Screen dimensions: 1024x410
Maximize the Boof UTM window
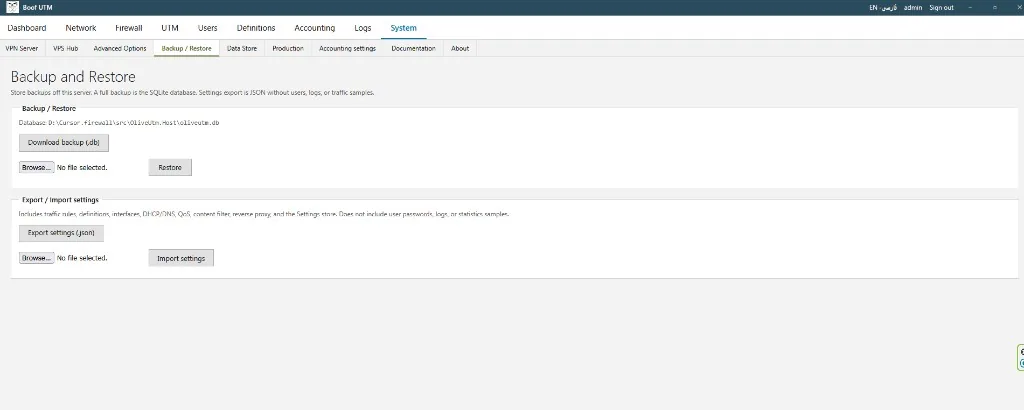(x=995, y=8)
